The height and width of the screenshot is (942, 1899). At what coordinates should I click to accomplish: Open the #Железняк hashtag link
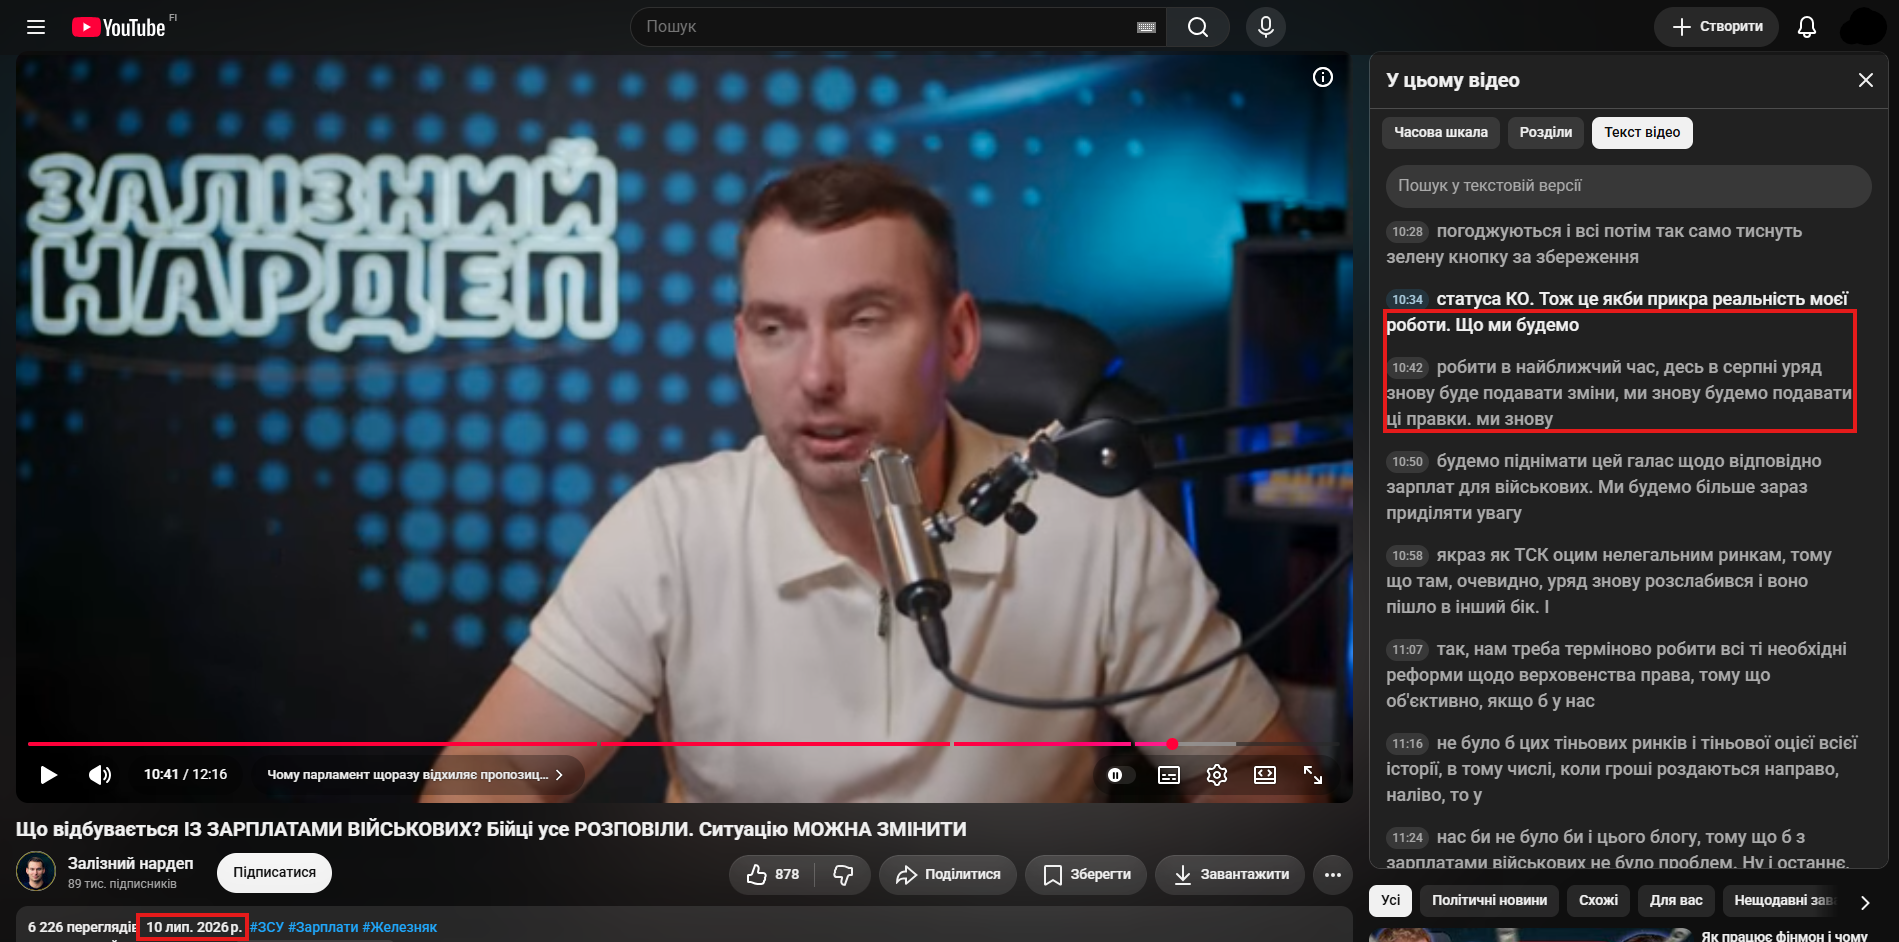click(x=400, y=927)
